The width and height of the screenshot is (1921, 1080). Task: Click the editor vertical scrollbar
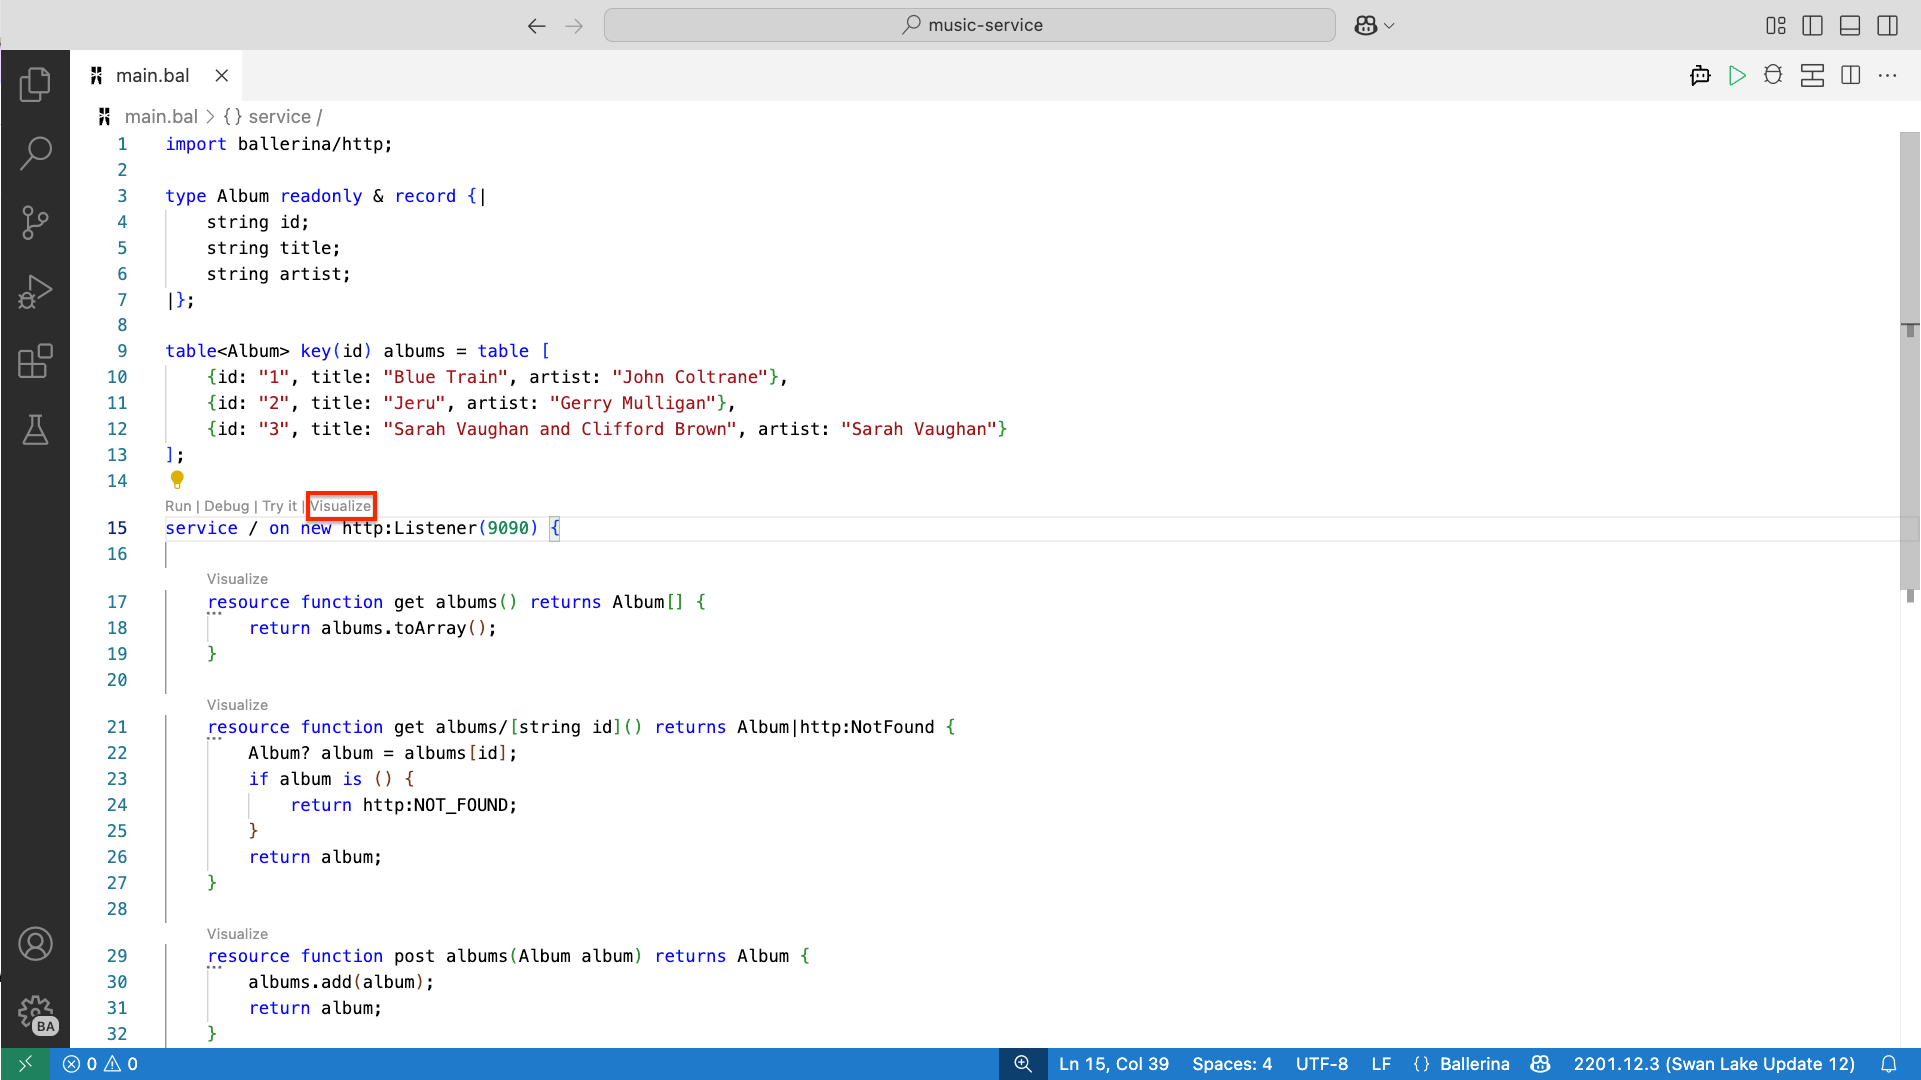(x=1910, y=360)
